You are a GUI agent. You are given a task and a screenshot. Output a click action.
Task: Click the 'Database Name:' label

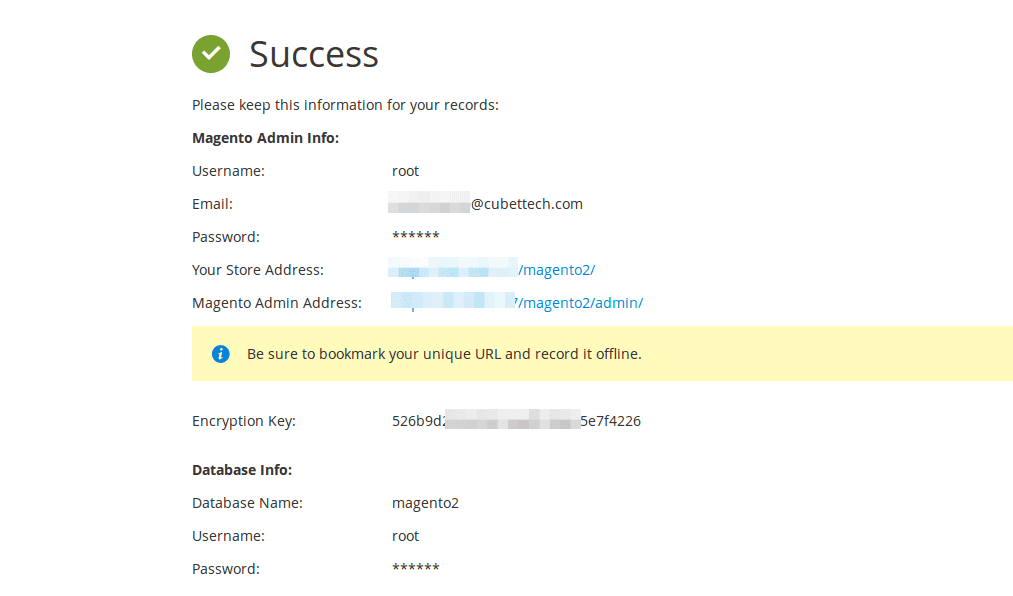(x=247, y=503)
